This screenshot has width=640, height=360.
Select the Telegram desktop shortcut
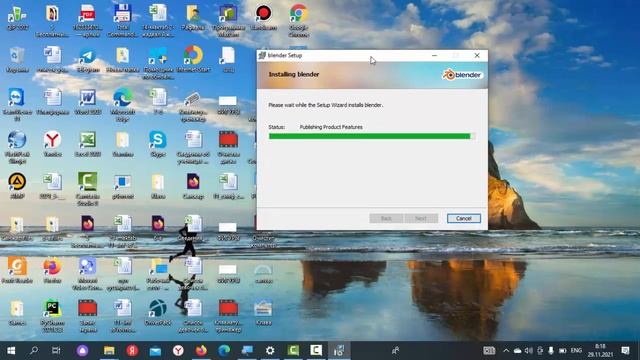pyautogui.click(x=88, y=60)
